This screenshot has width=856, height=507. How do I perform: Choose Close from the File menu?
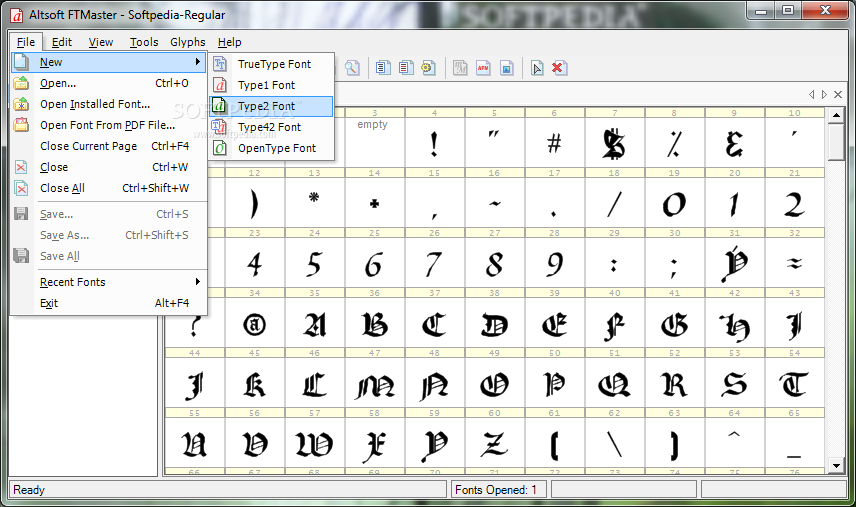pos(109,167)
